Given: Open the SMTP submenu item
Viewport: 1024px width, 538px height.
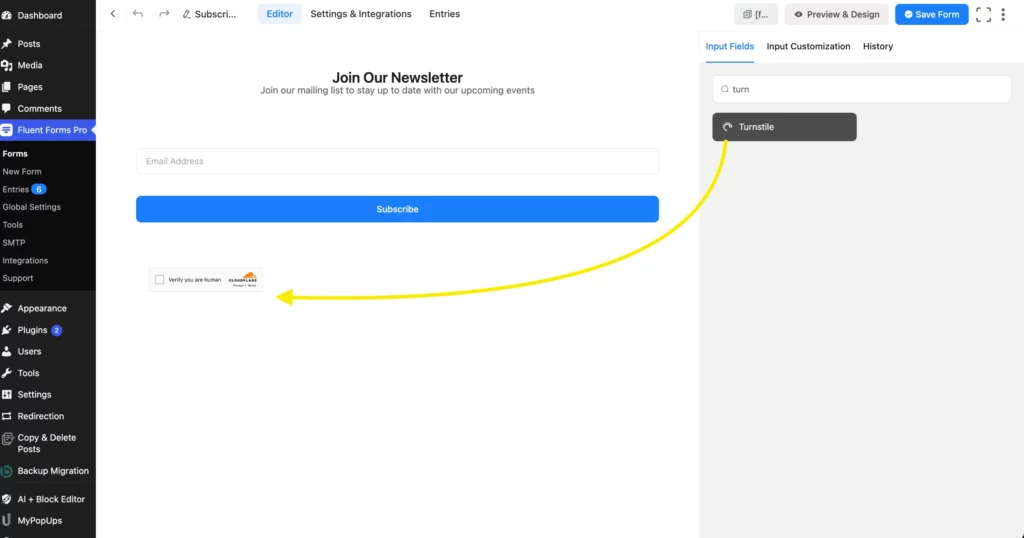Looking at the screenshot, I should [14, 242].
